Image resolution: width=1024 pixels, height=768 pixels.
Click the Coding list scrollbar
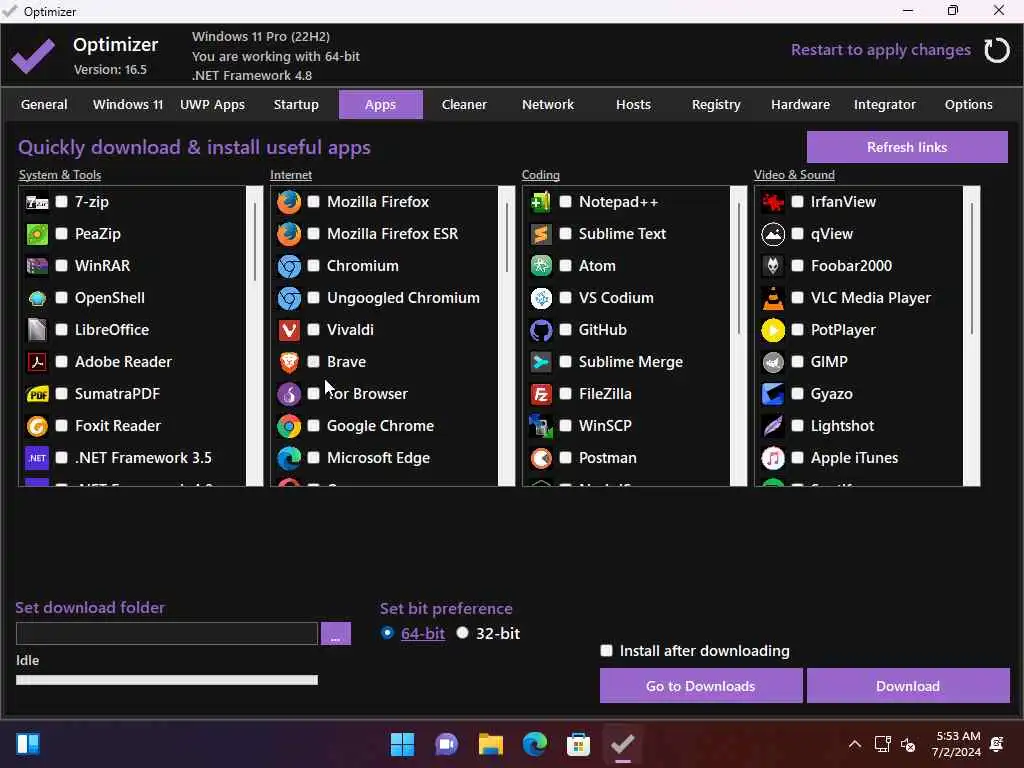tap(739, 336)
